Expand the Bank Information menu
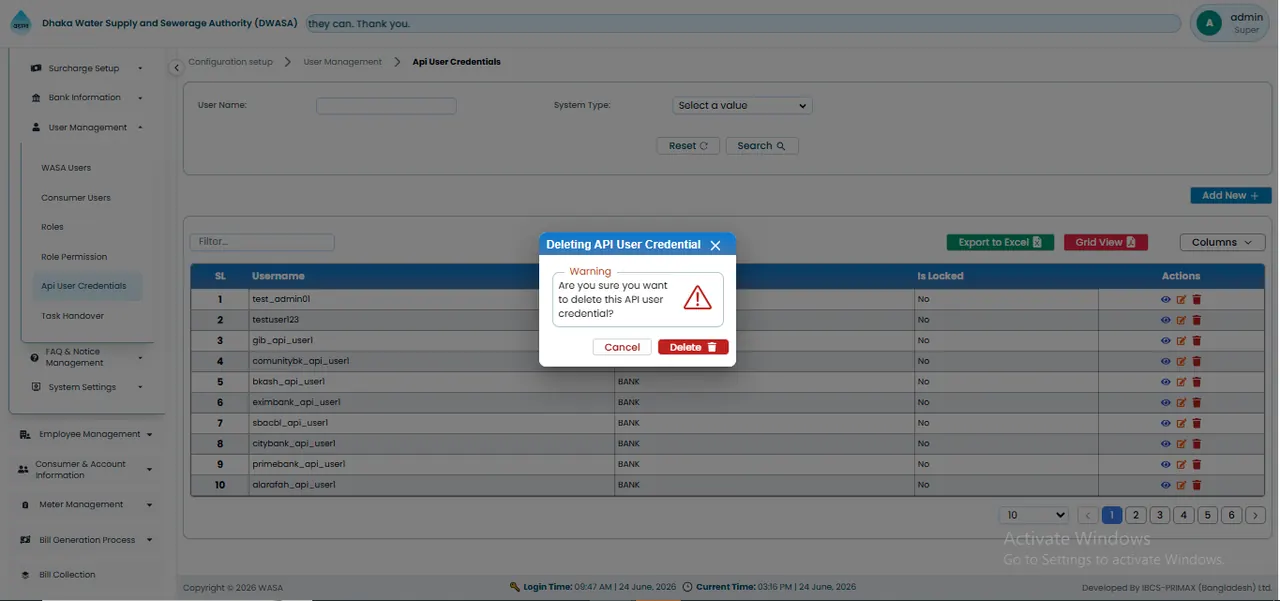 (89, 98)
